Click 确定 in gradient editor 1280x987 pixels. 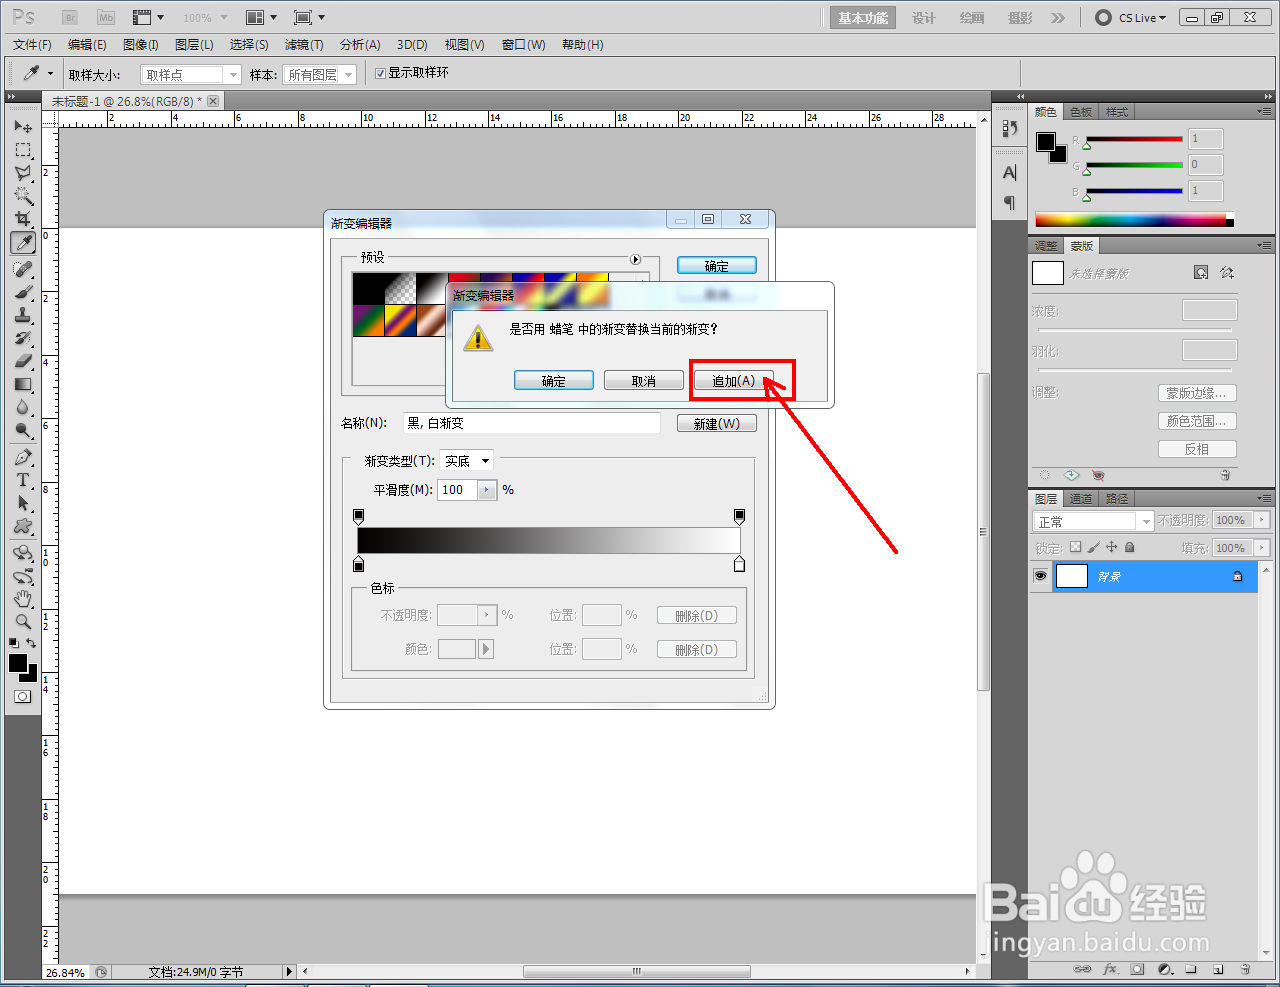click(717, 266)
